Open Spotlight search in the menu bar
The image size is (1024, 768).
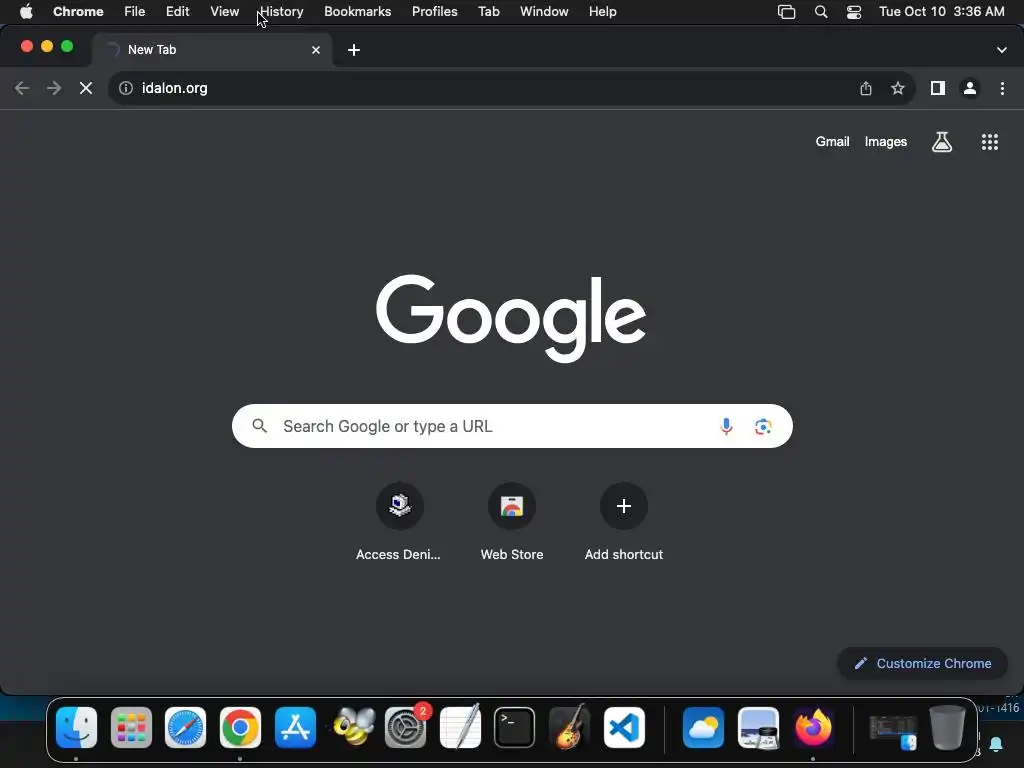point(821,12)
